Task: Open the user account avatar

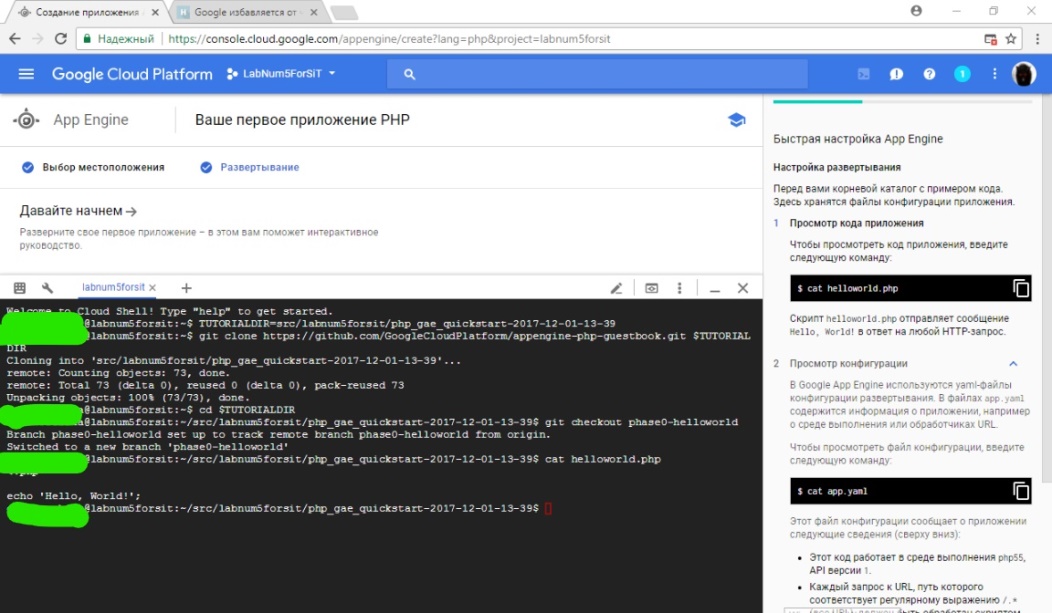Action: [1024, 74]
